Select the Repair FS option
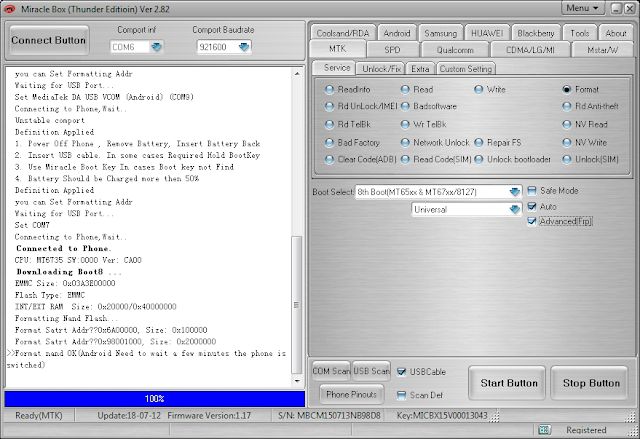 [x=479, y=143]
